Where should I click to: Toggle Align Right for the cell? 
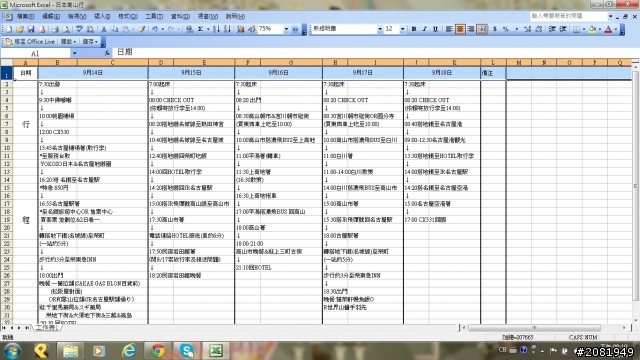coord(471,29)
